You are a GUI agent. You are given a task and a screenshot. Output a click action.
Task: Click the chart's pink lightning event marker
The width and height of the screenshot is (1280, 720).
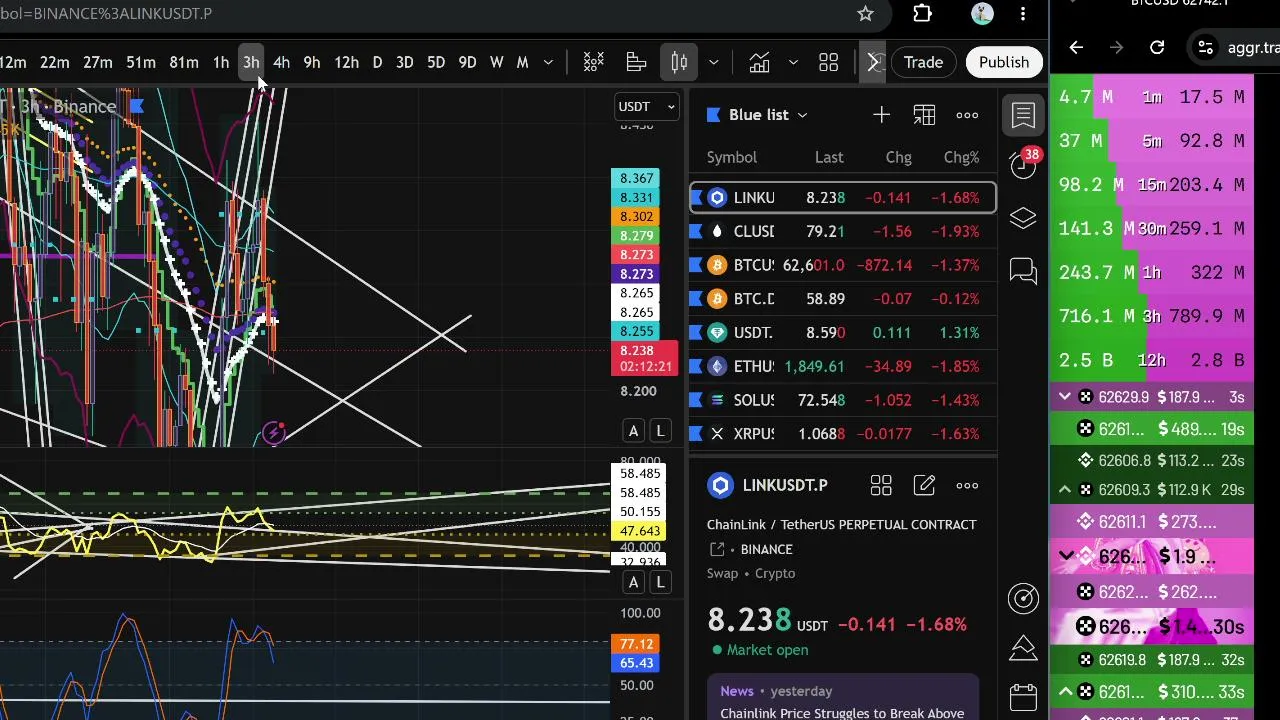pos(274,433)
